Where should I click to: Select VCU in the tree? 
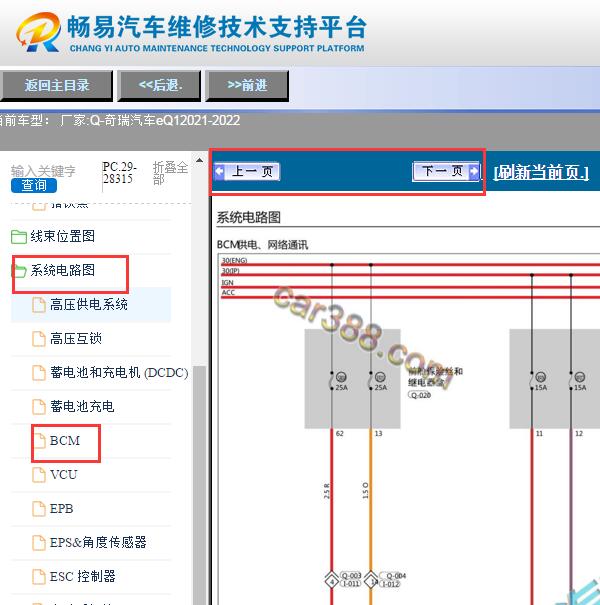[64, 475]
